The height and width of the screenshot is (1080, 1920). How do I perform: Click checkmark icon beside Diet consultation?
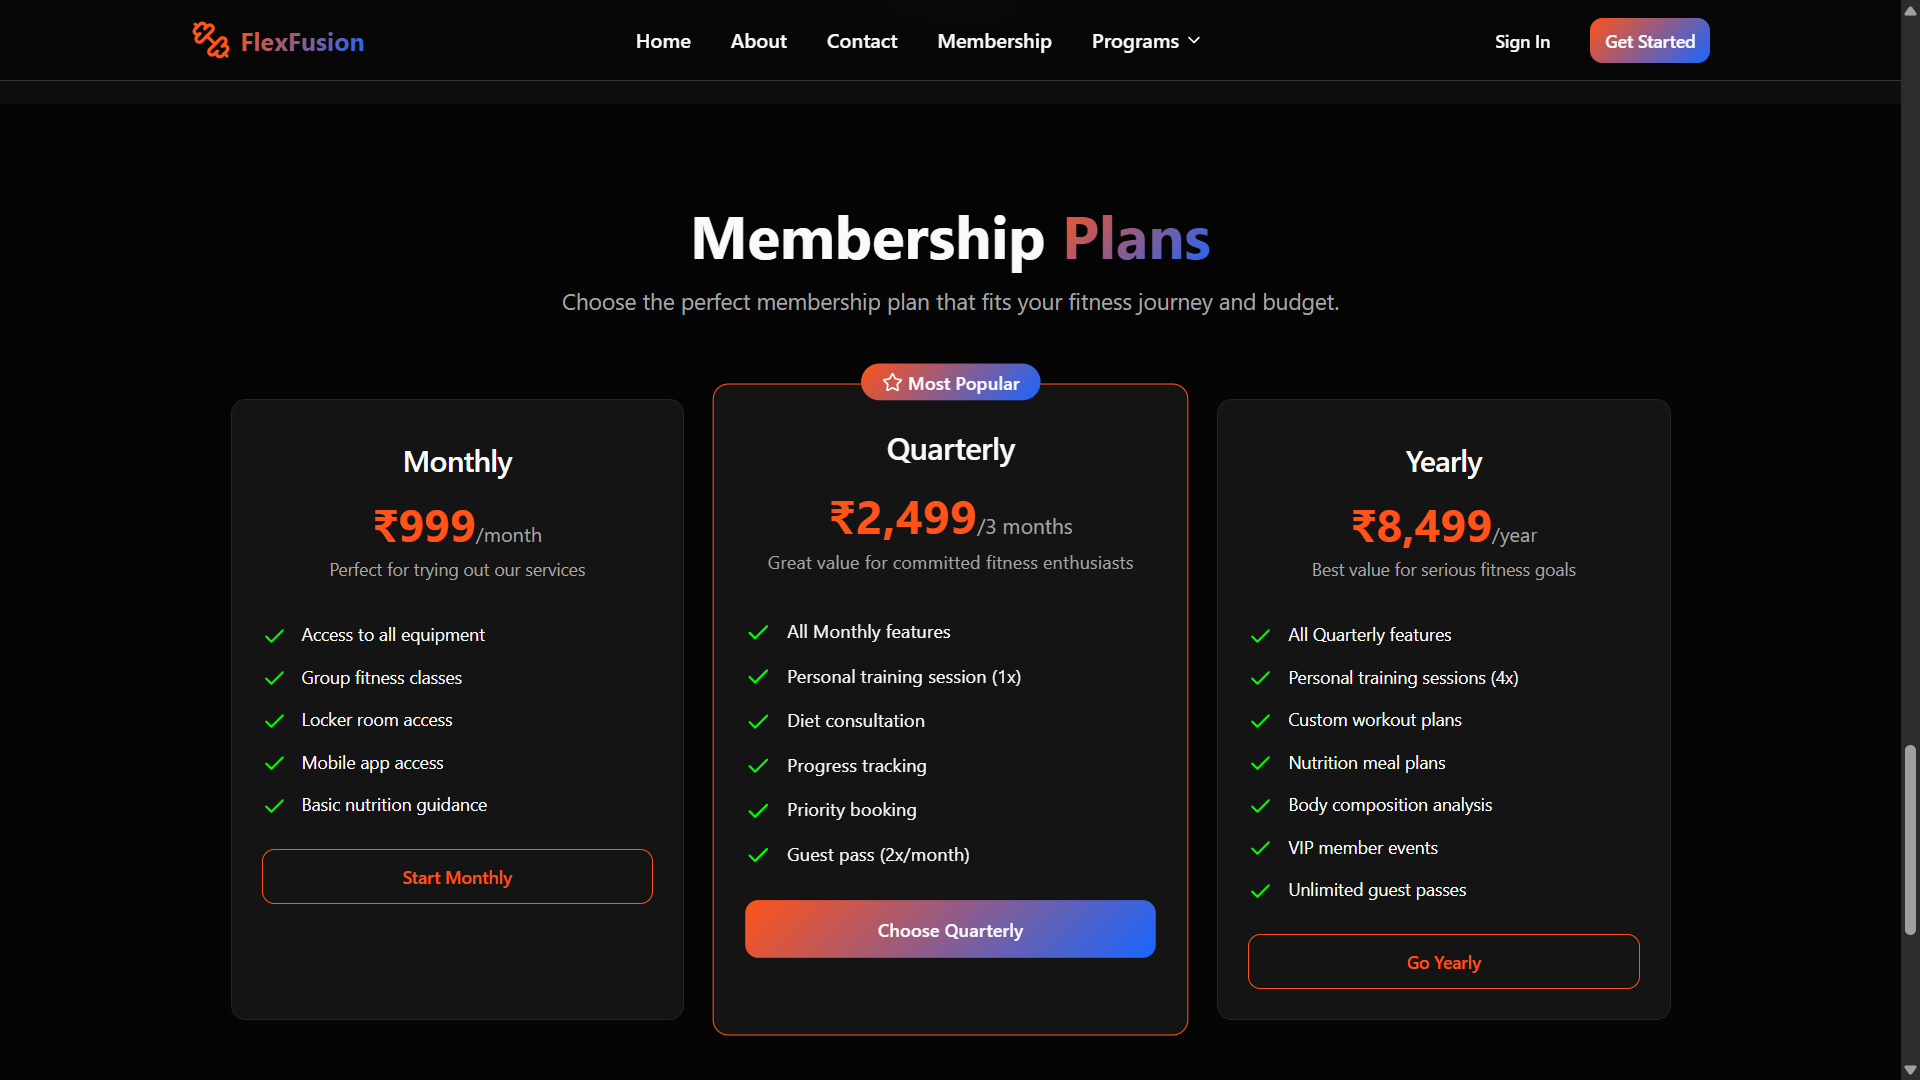click(x=759, y=722)
